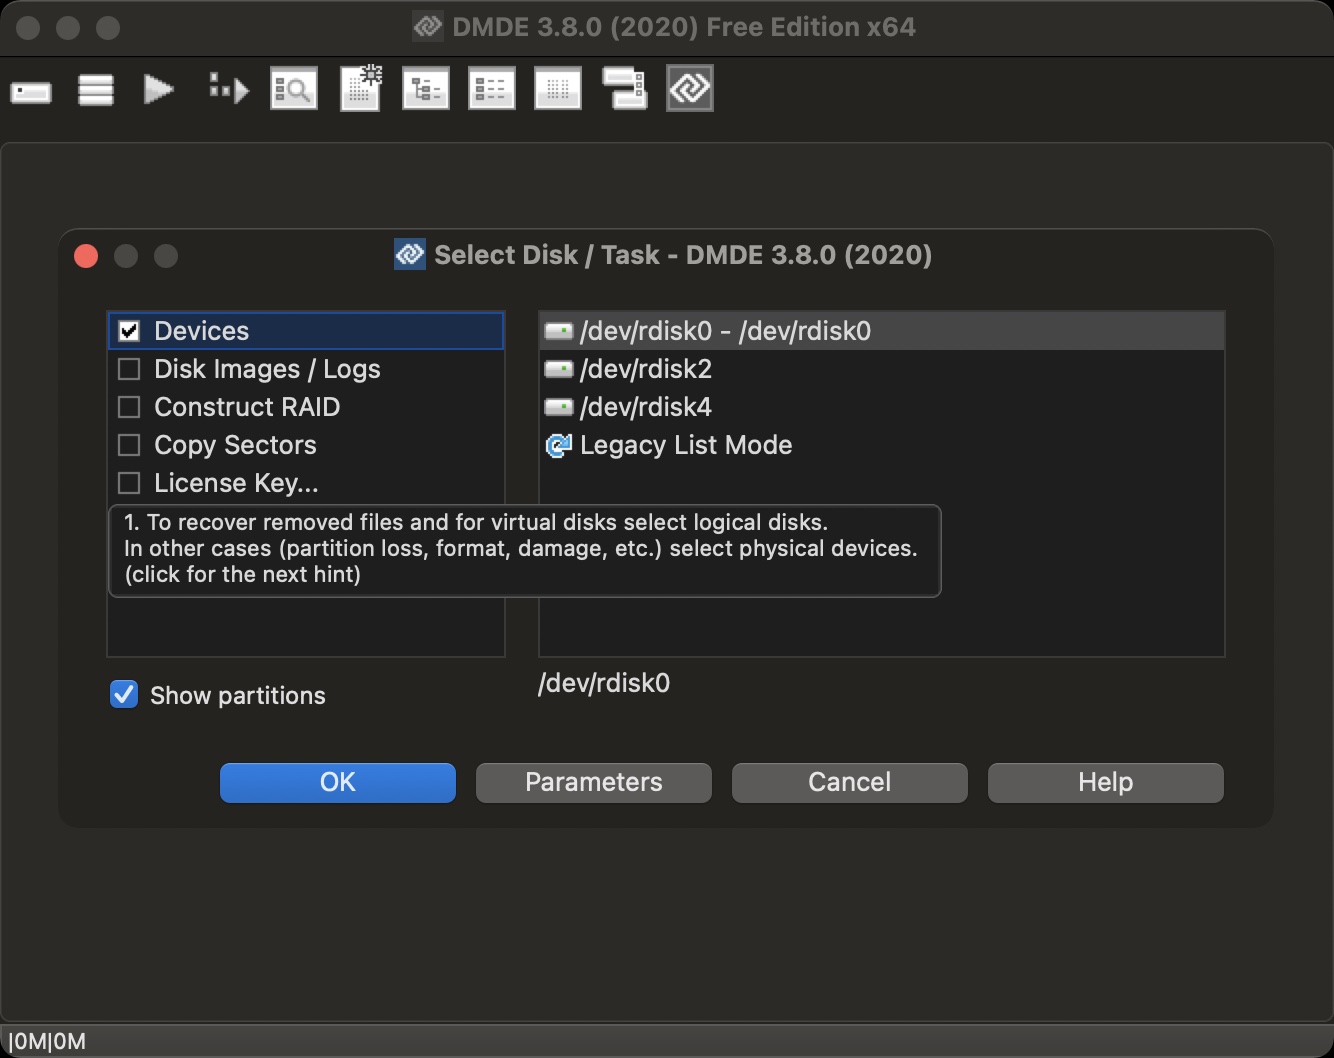Open the list view partitions icon

(x=492, y=89)
